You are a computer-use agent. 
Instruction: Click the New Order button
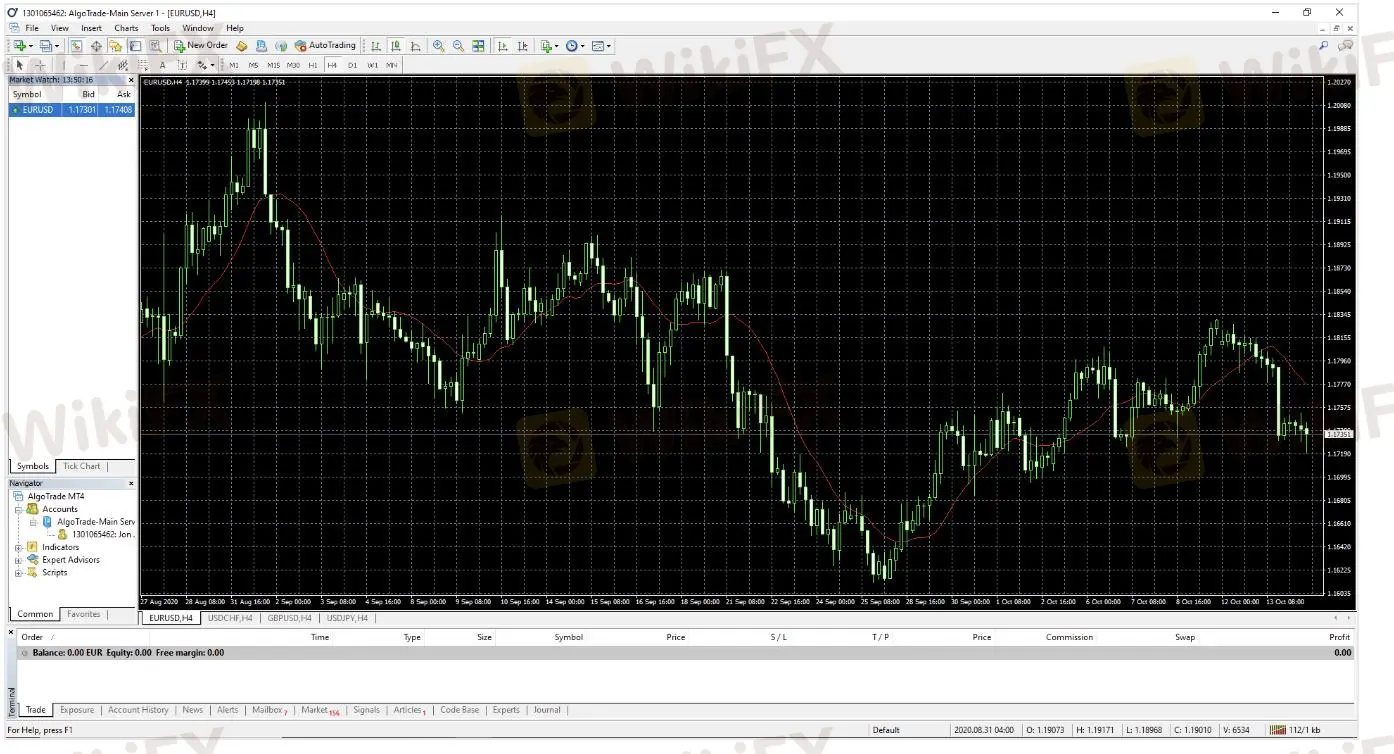pyautogui.click(x=200, y=46)
